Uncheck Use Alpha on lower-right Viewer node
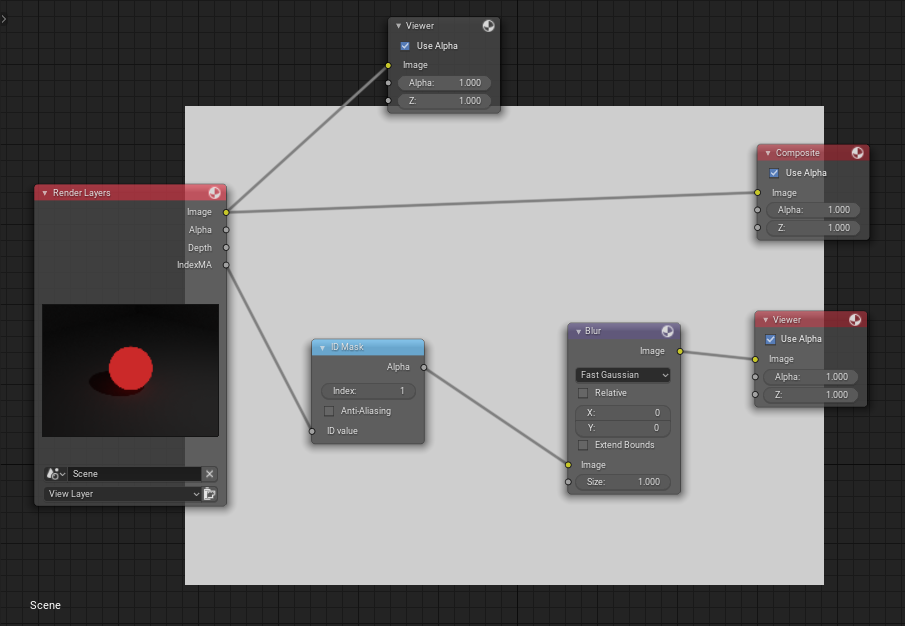The image size is (905, 626). point(770,339)
